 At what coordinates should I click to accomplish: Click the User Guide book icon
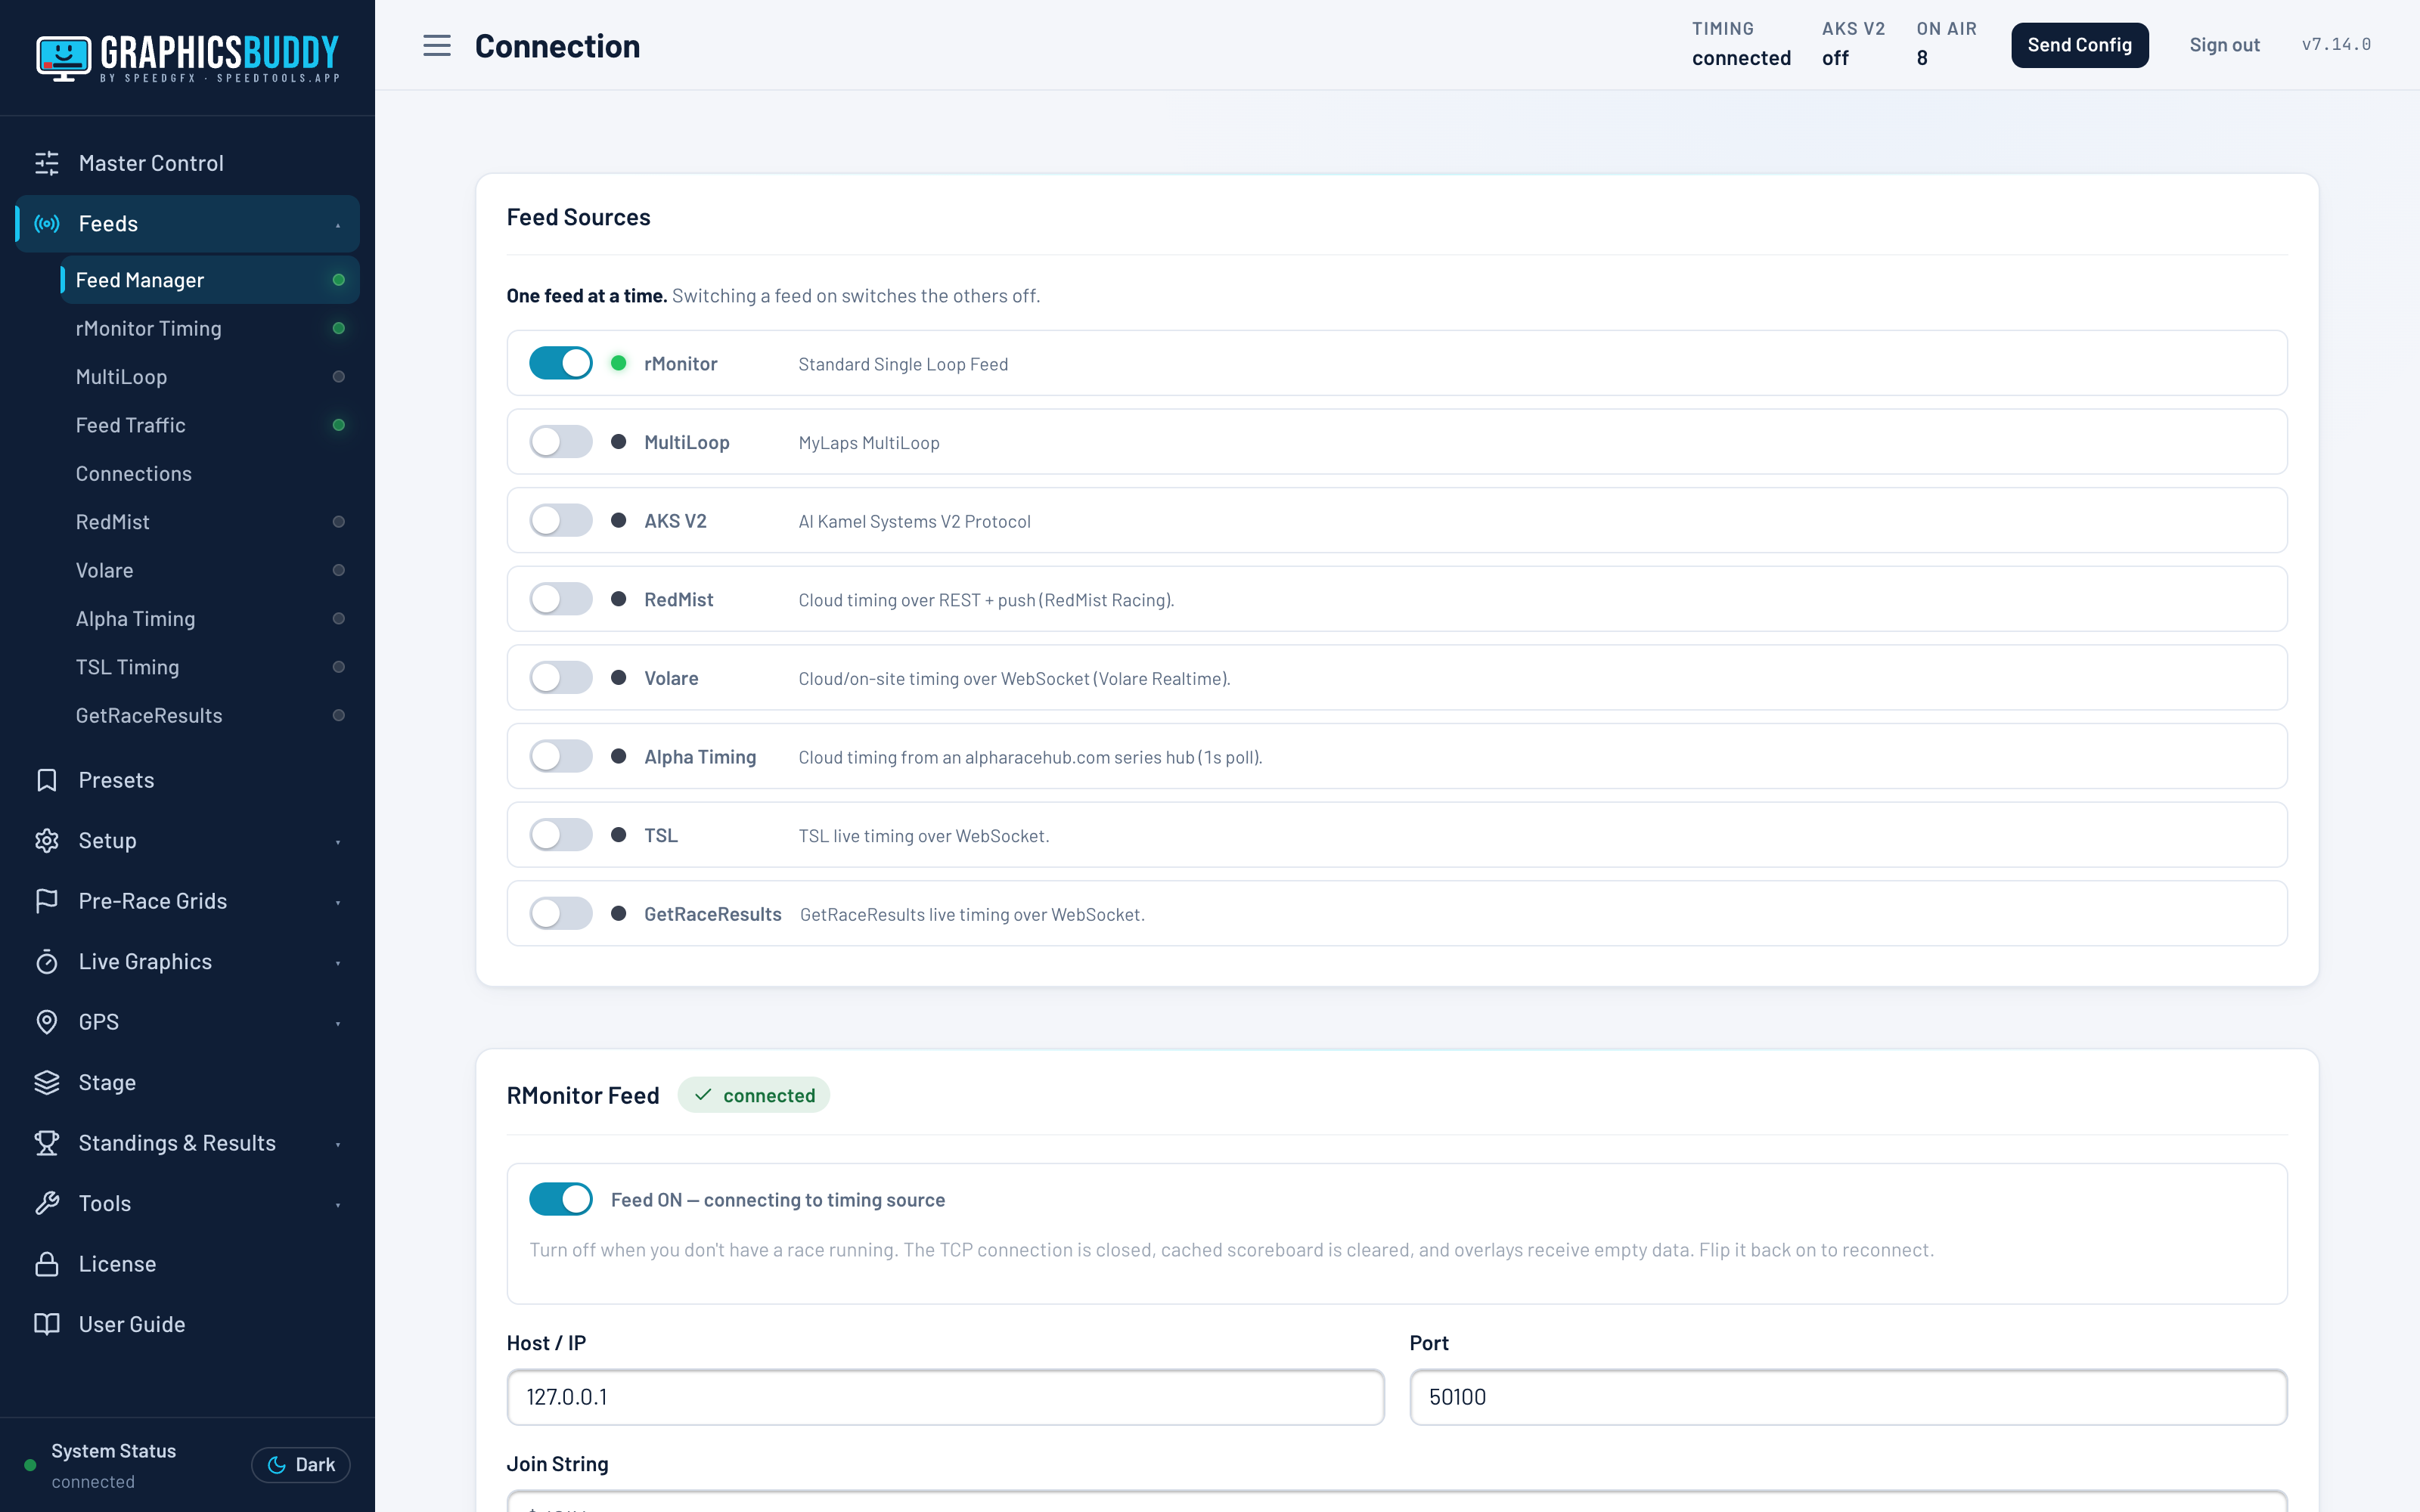click(x=47, y=1325)
